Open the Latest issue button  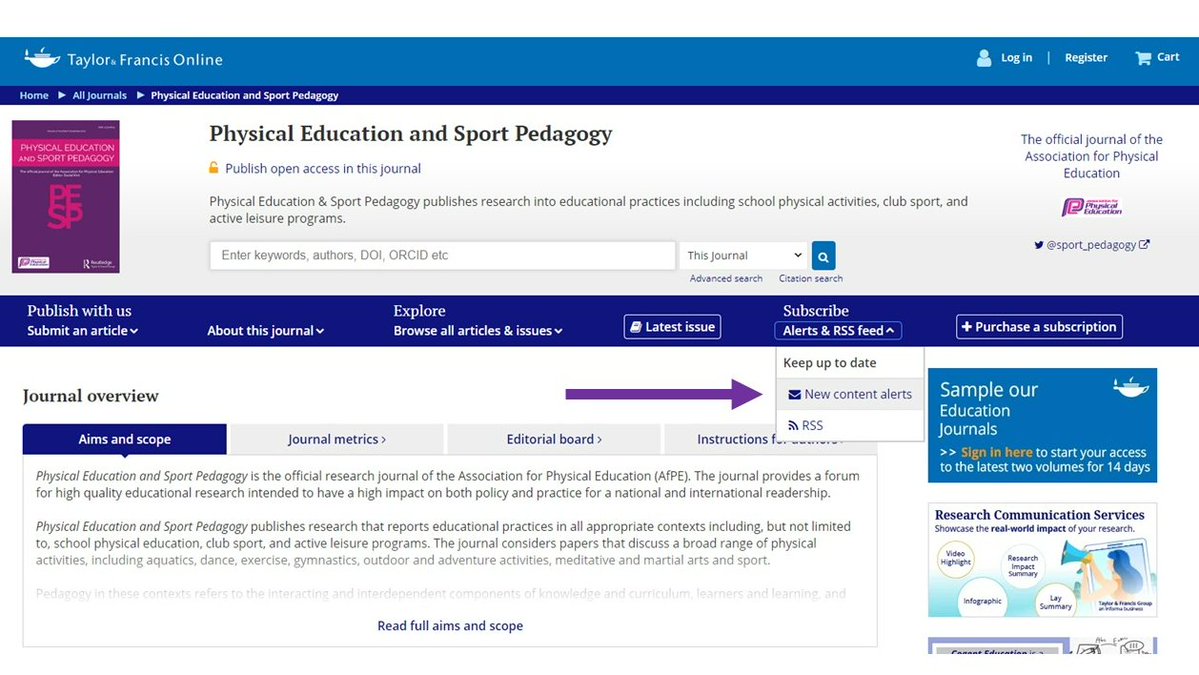[x=672, y=327]
